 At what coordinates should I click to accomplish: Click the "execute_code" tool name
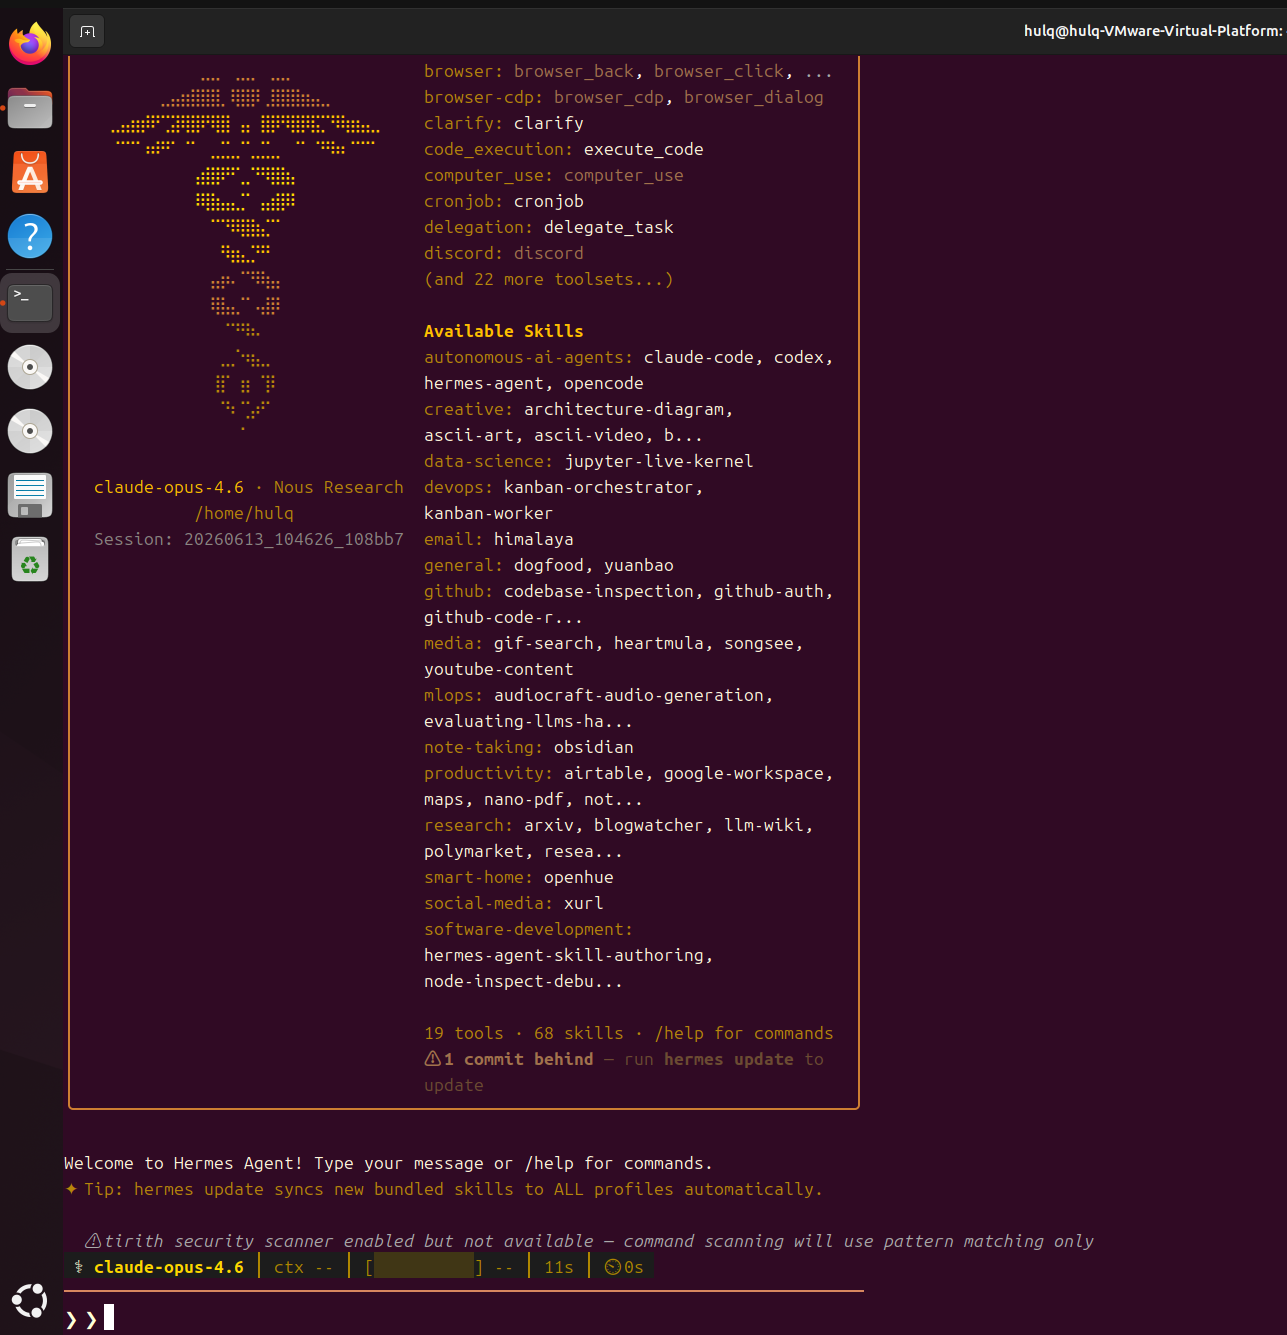pyautogui.click(x=644, y=149)
